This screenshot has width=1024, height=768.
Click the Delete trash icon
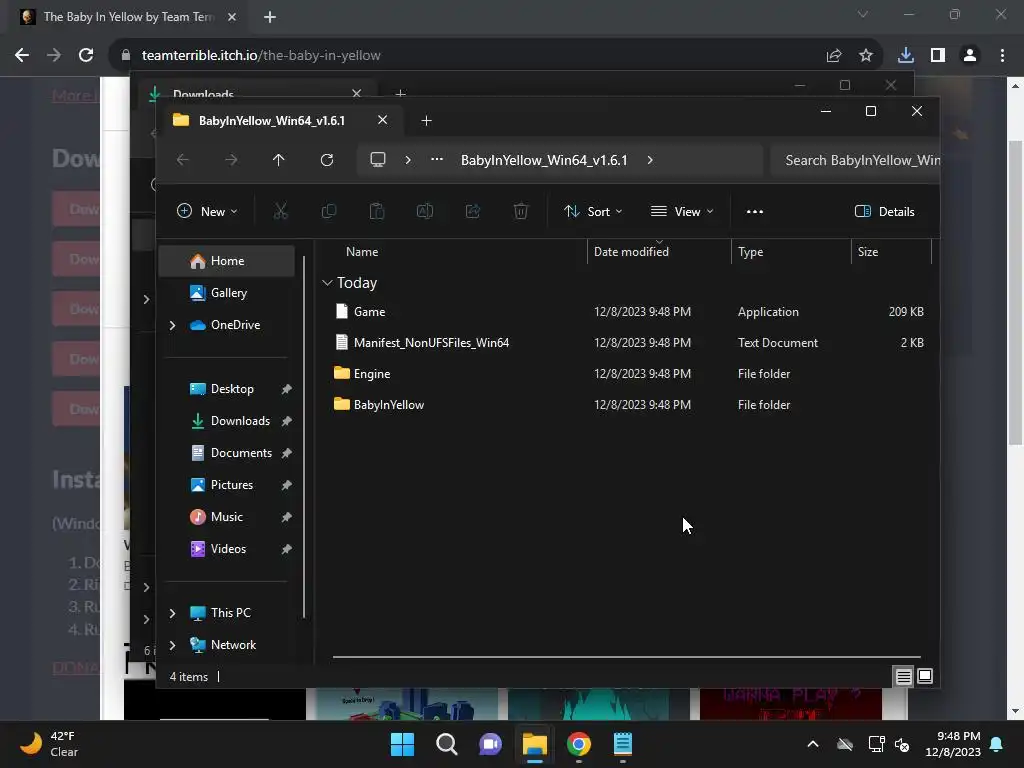pyautogui.click(x=520, y=211)
